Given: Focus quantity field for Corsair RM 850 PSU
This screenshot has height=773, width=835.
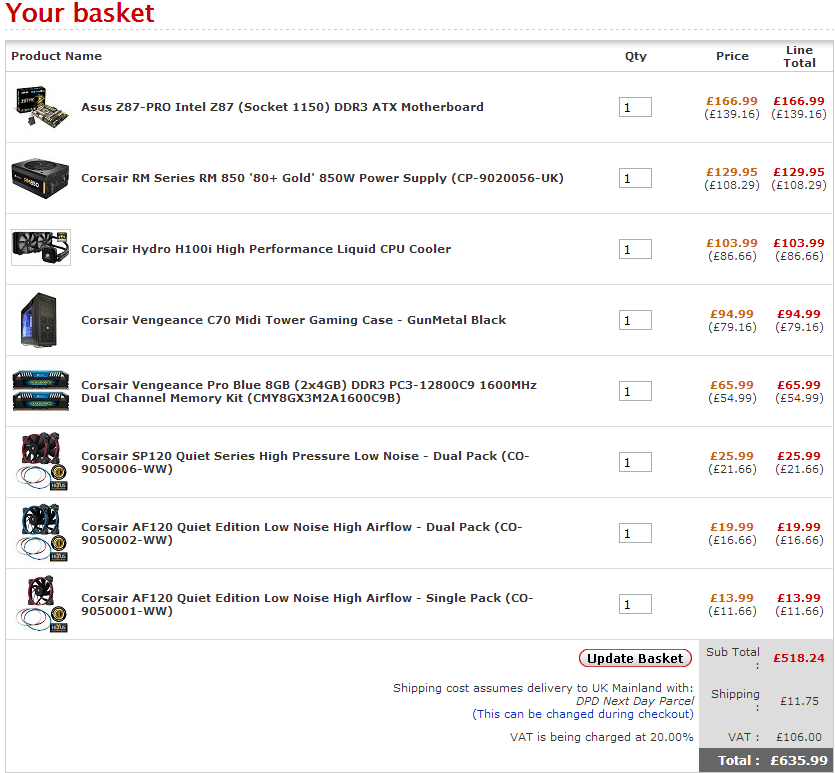Looking at the screenshot, I should [x=635, y=178].
